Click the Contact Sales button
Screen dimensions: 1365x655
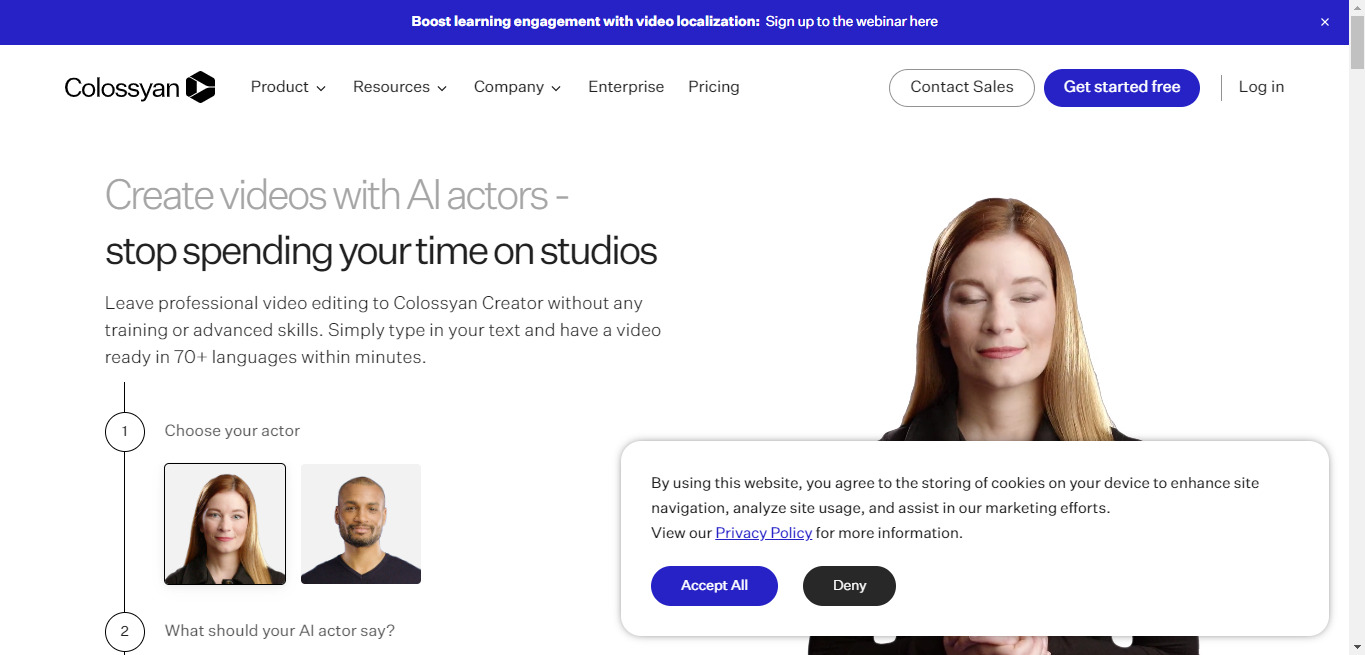(962, 88)
